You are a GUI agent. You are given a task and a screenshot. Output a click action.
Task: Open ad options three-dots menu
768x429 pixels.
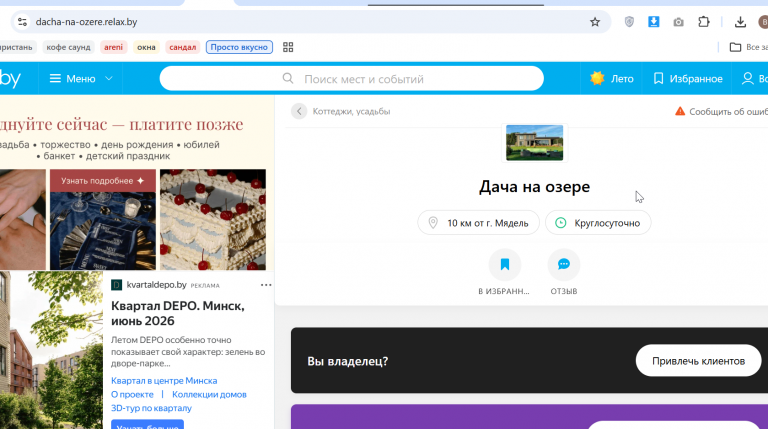266,285
